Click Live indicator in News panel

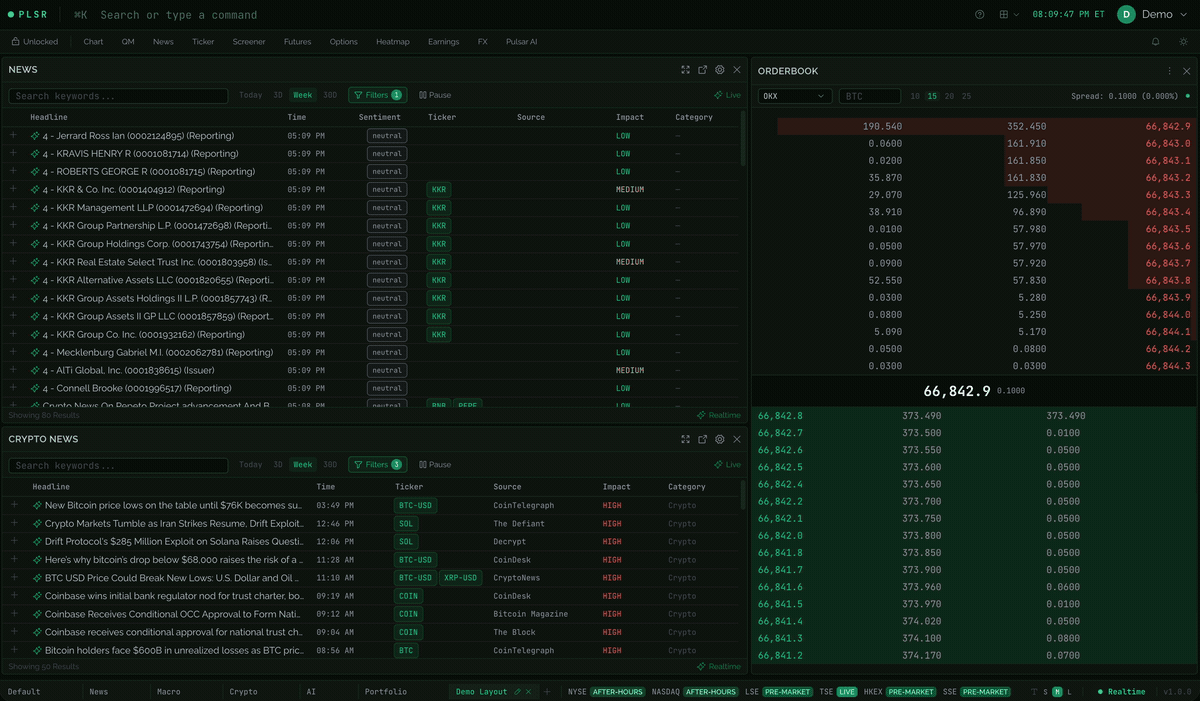tap(728, 95)
